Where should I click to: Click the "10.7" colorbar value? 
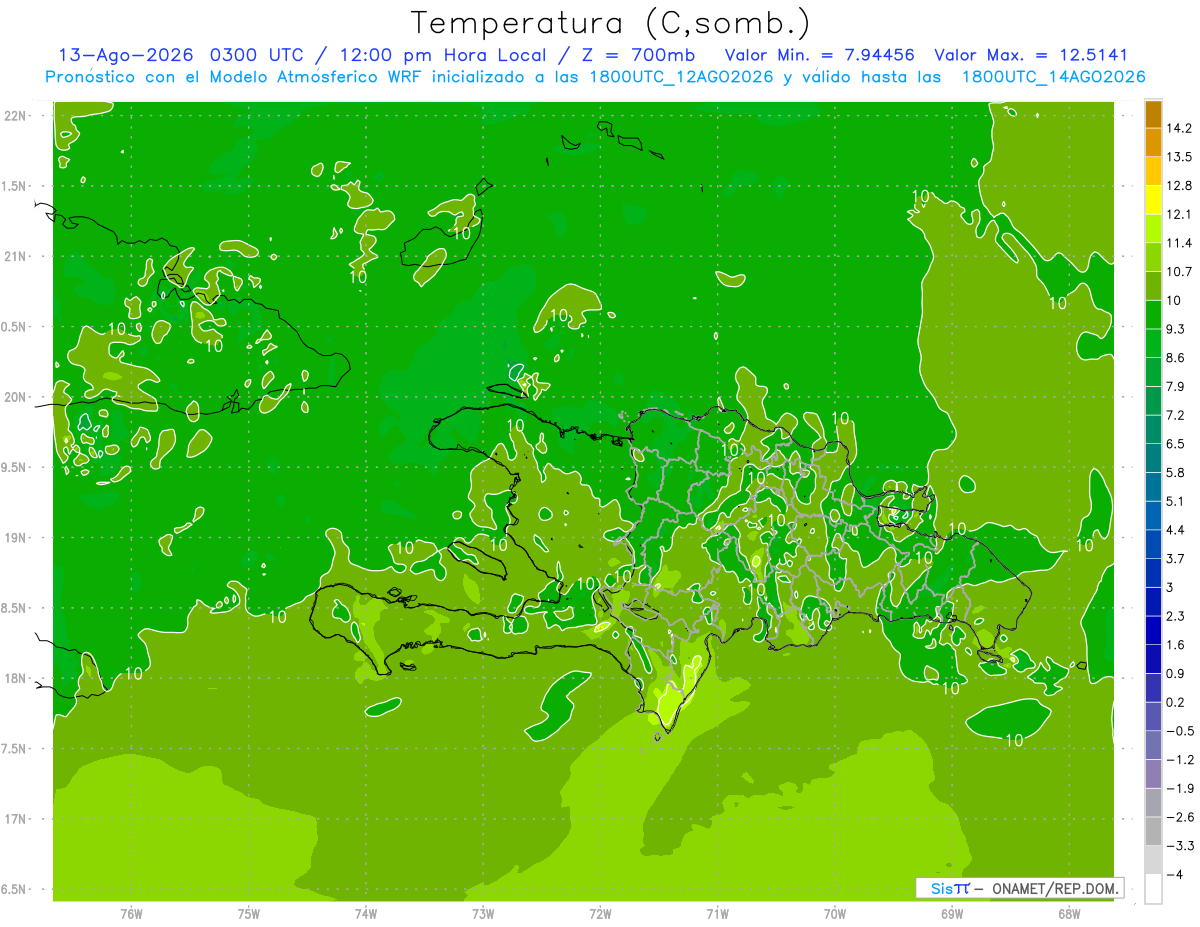[x=1179, y=271]
